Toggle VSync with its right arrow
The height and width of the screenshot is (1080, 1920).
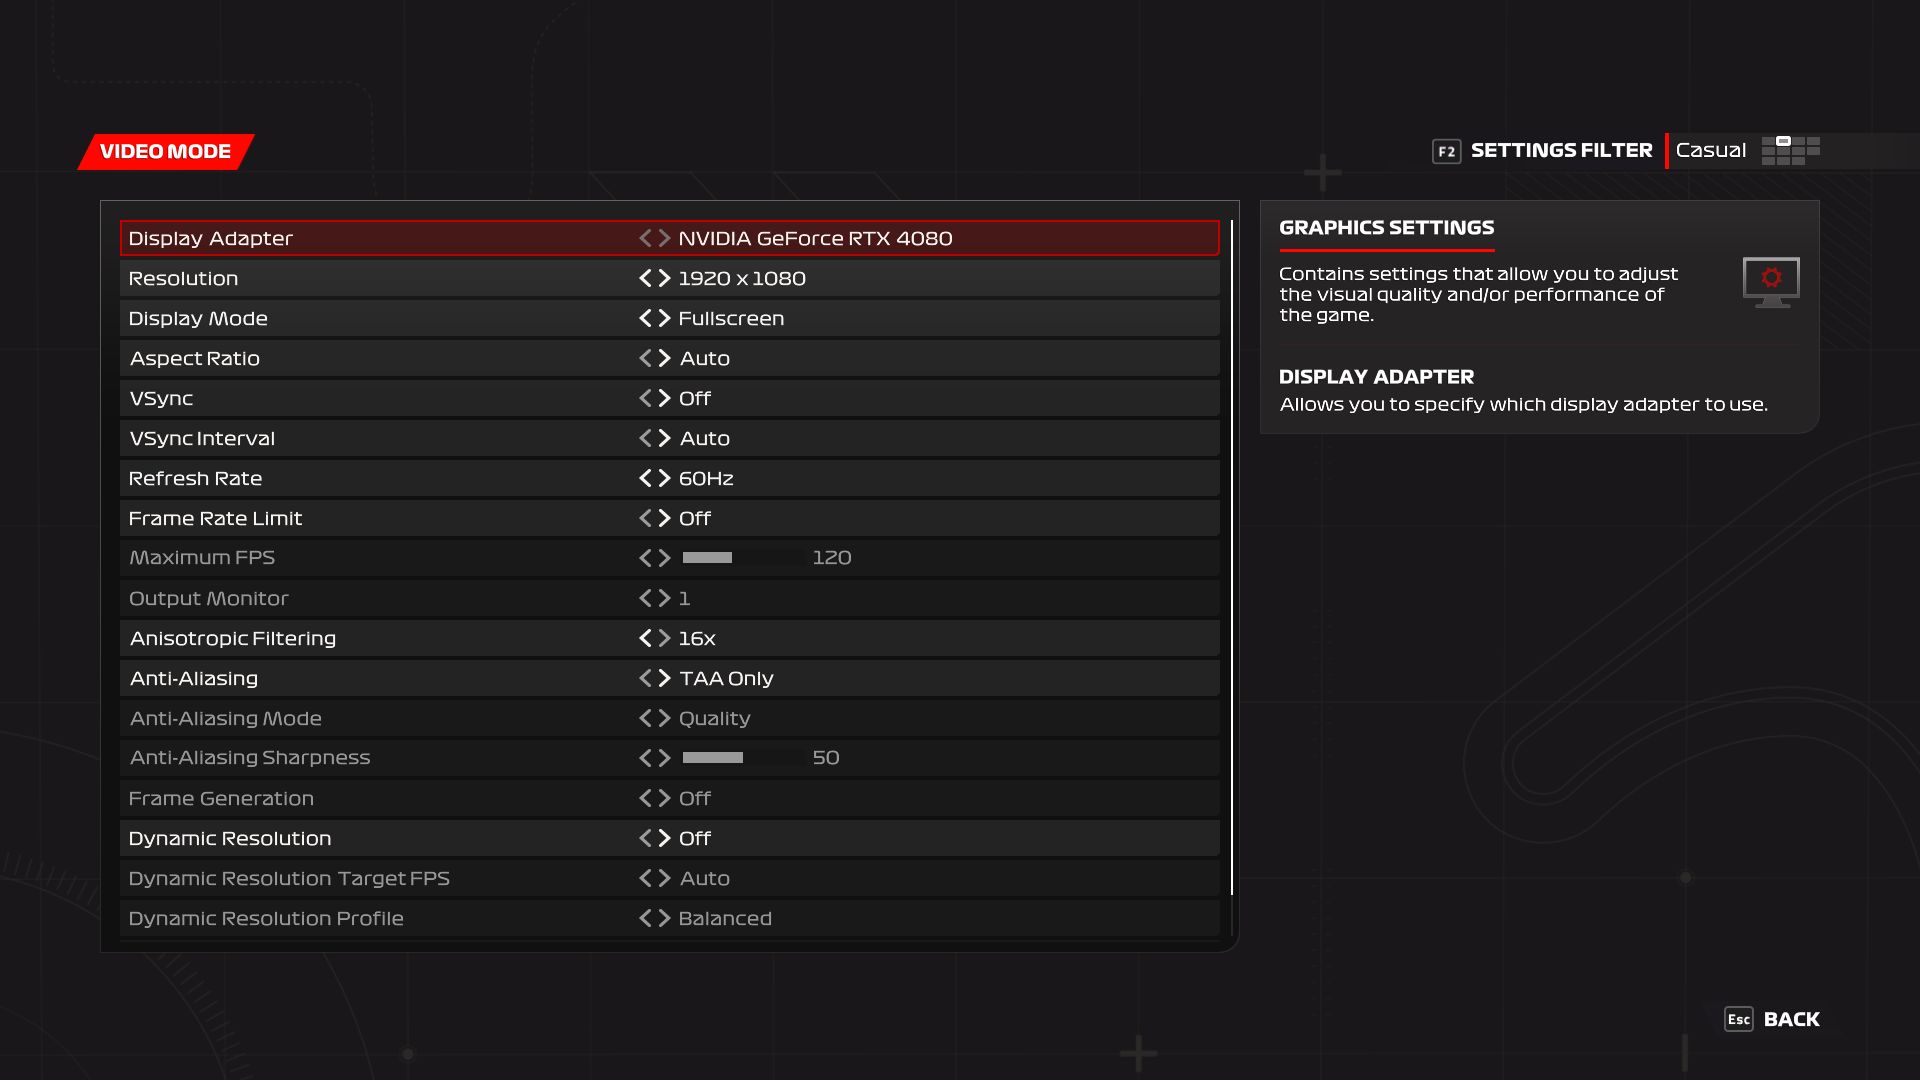click(x=664, y=398)
